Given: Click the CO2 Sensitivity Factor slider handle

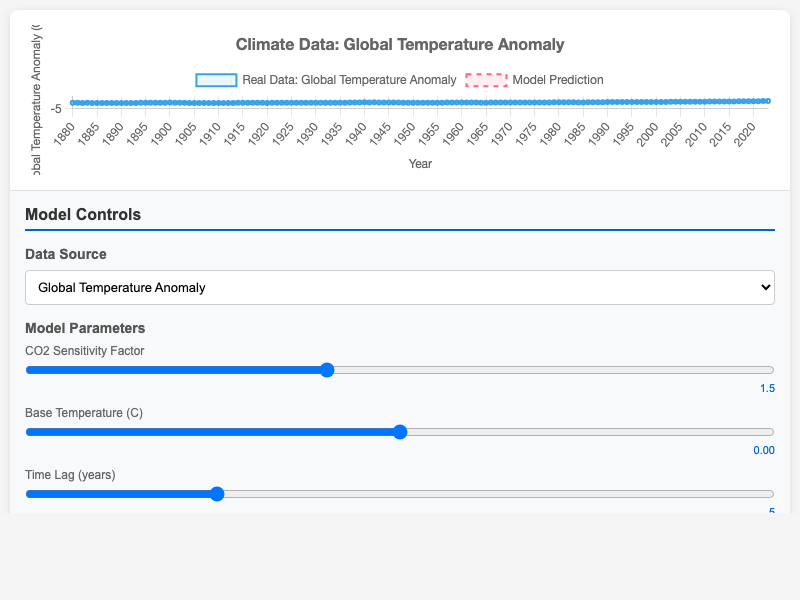Looking at the screenshot, I should tap(326, 370).
